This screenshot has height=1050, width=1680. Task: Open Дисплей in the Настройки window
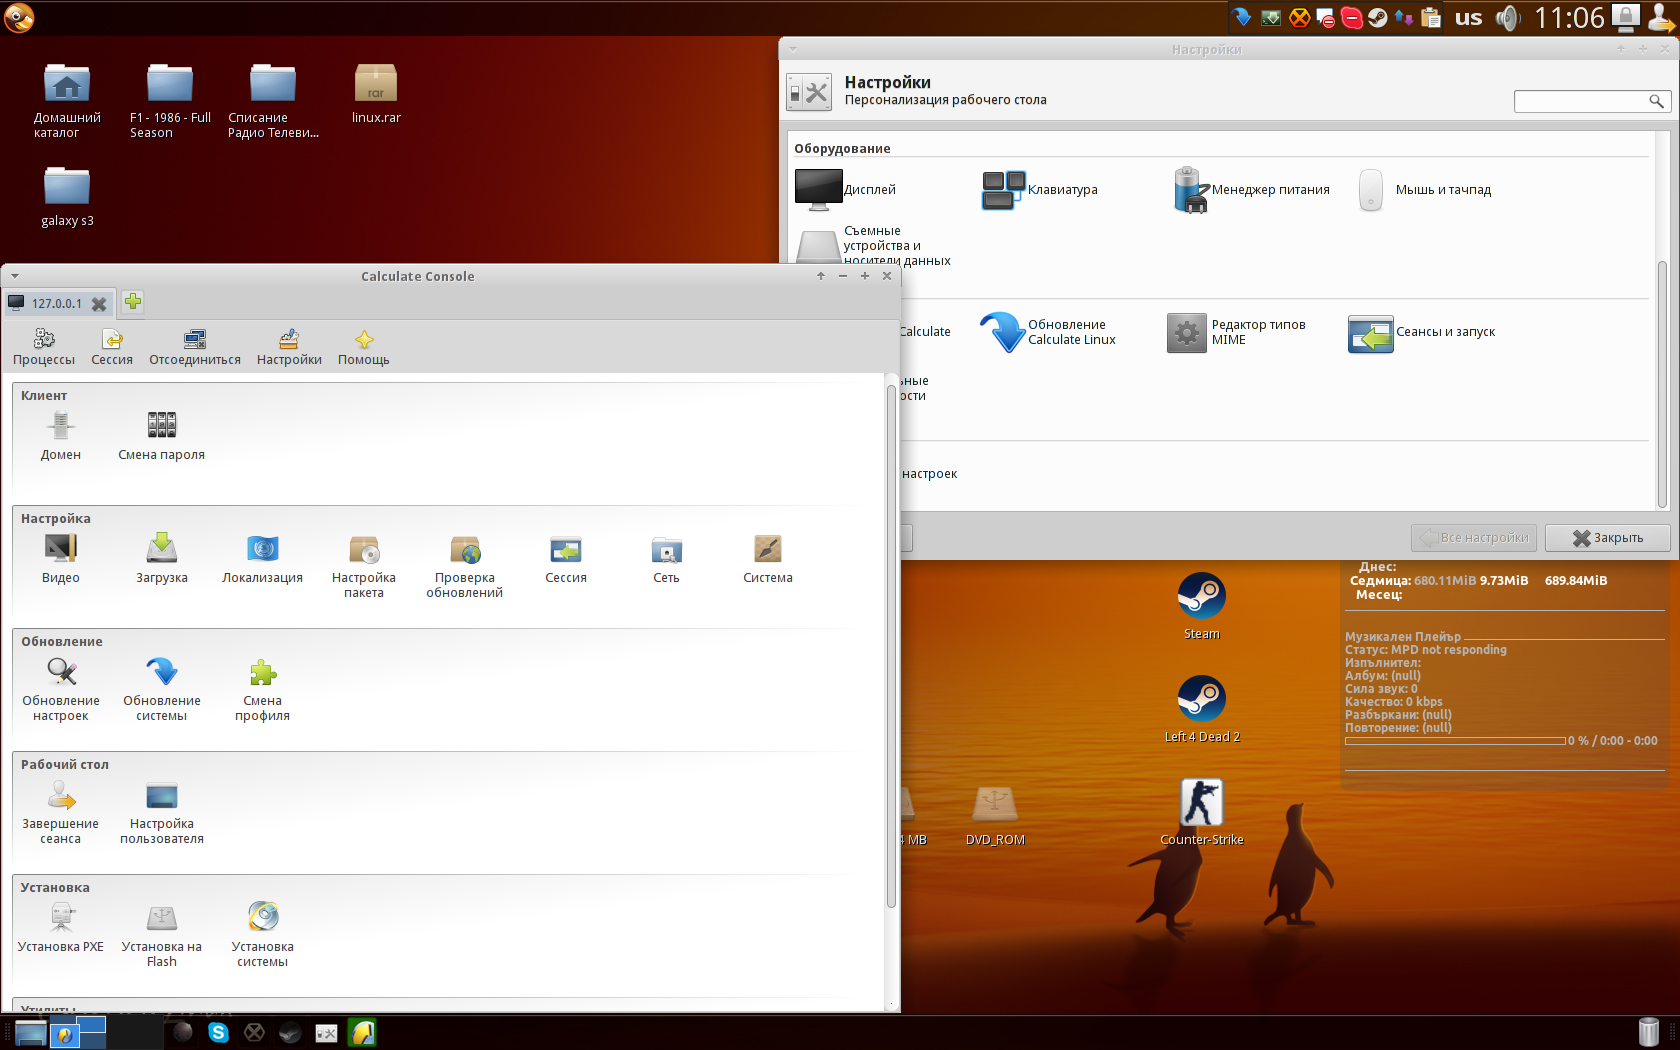[846, 190]
